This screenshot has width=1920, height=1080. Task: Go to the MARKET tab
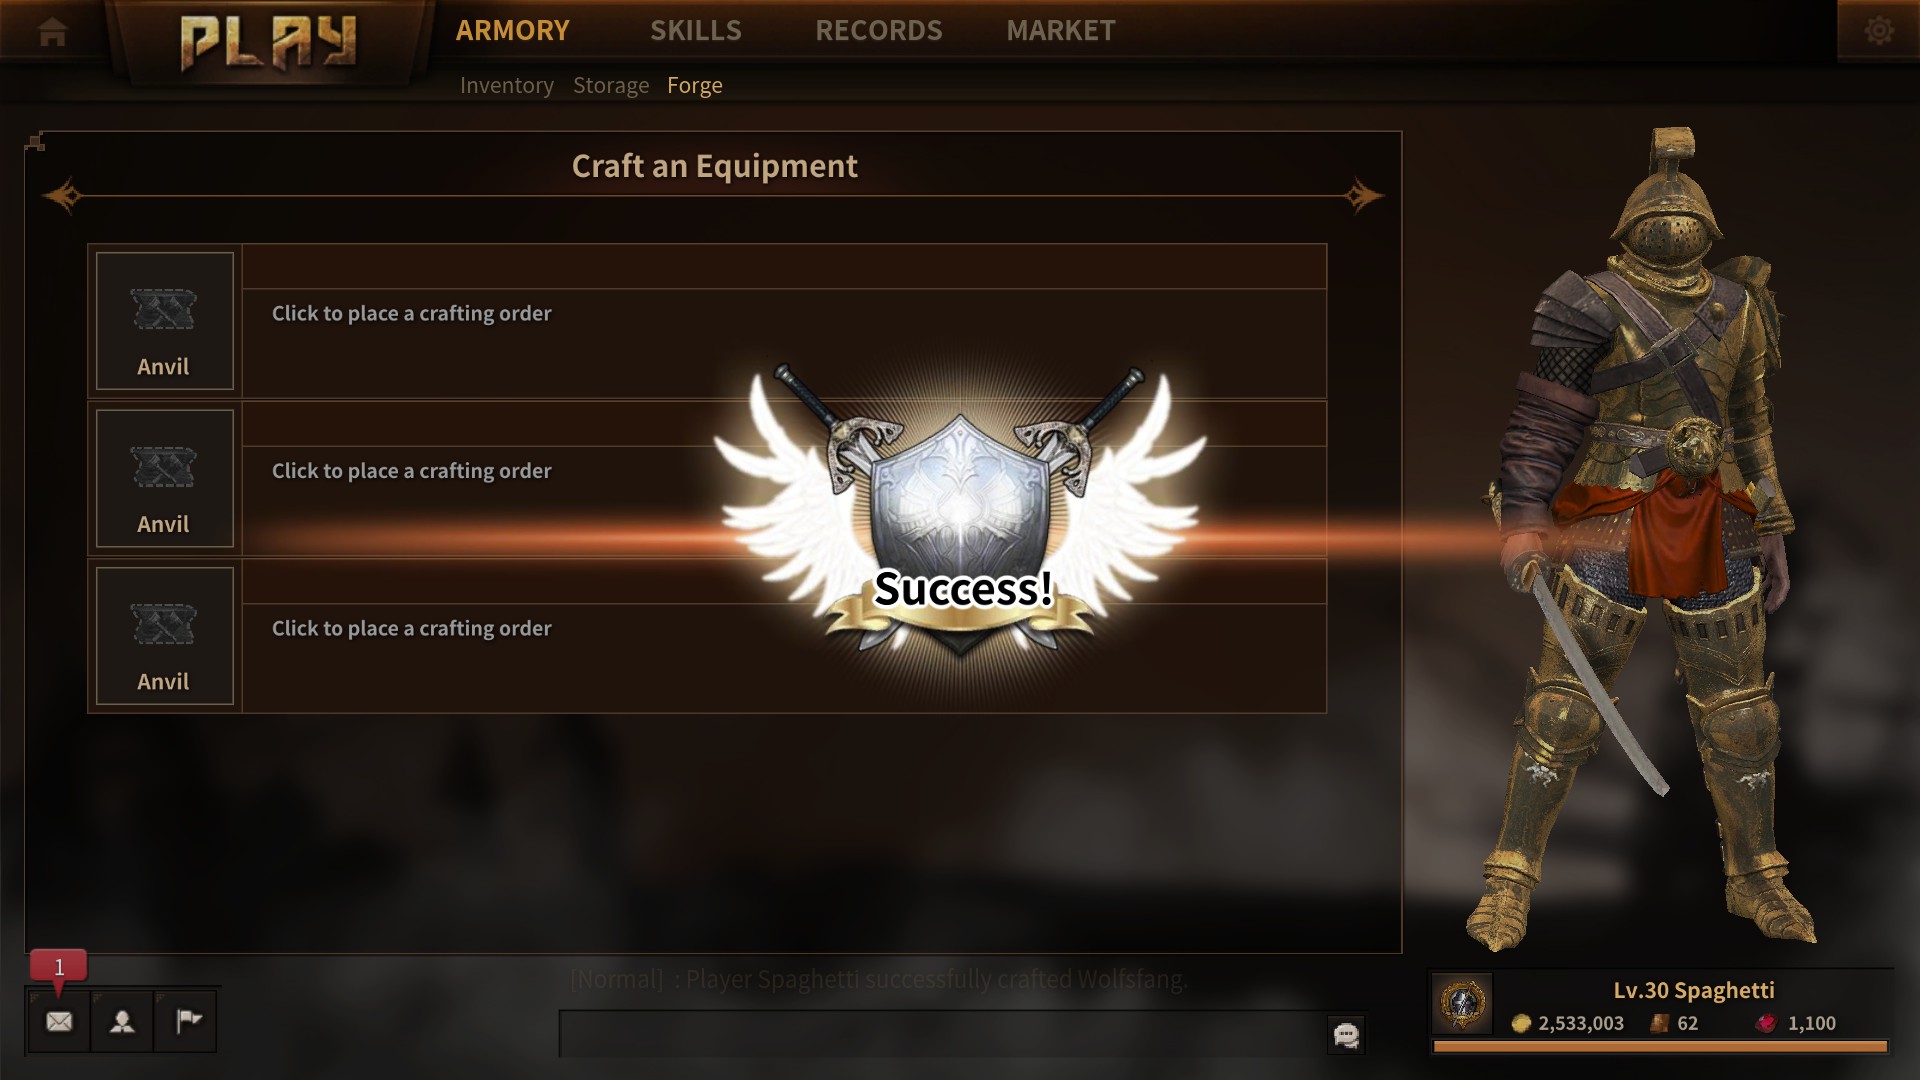point(1061,31)
